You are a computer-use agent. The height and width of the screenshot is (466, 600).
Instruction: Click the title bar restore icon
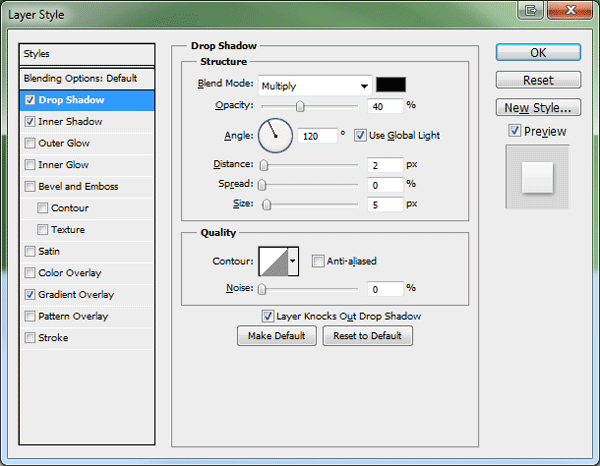pyautogui.click(x=530, y=10)
